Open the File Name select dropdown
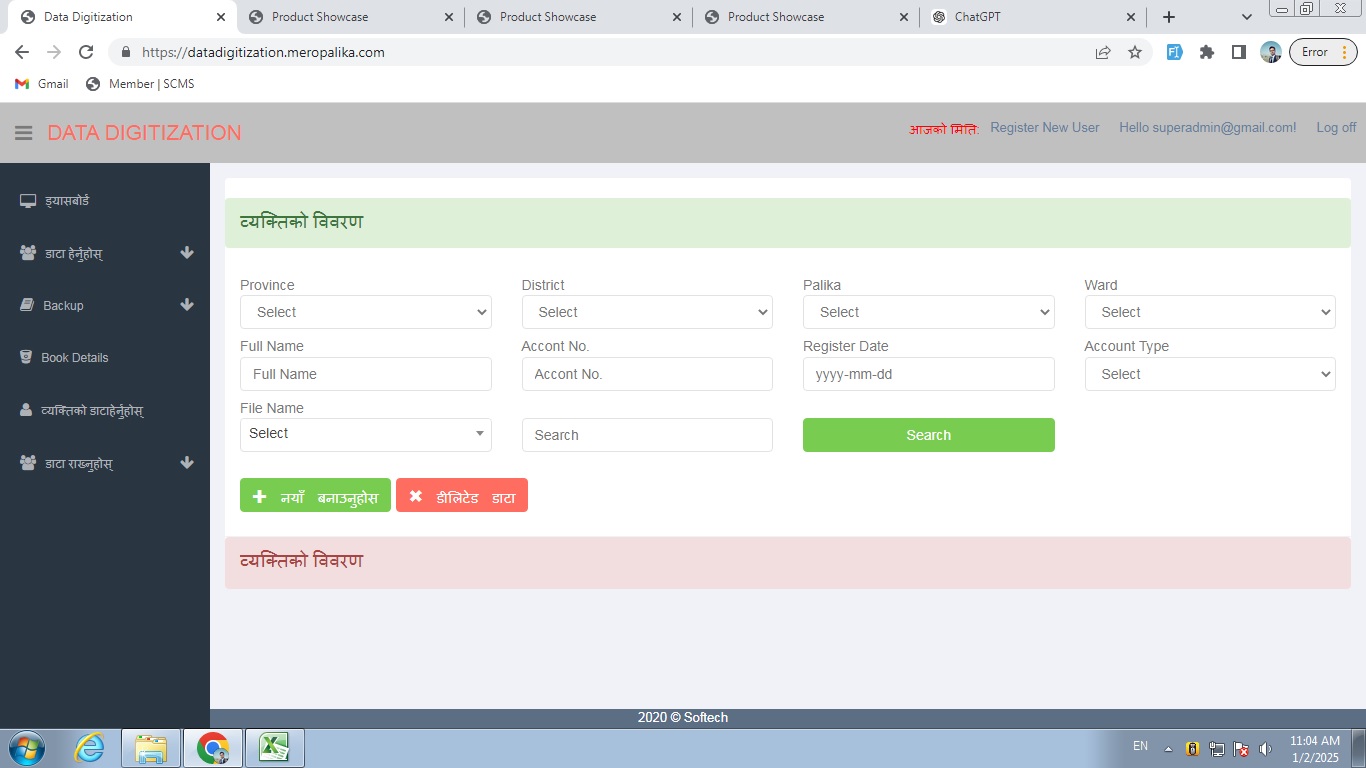 click(x=365, y=434)
